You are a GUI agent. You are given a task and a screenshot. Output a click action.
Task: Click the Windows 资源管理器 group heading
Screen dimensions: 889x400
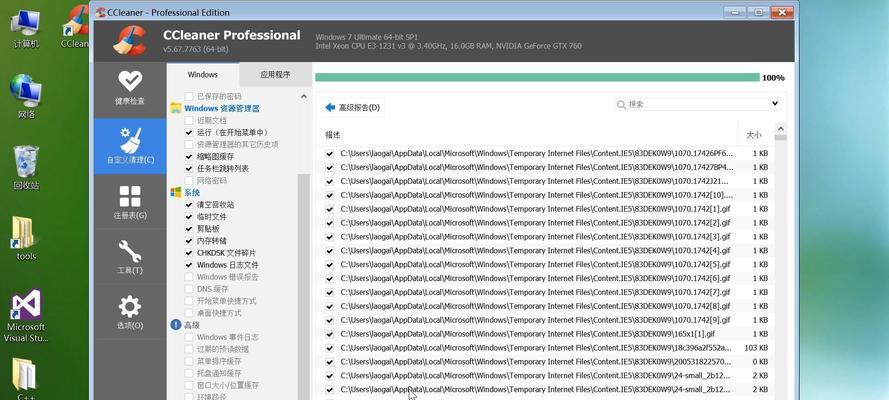coord(222,108)
